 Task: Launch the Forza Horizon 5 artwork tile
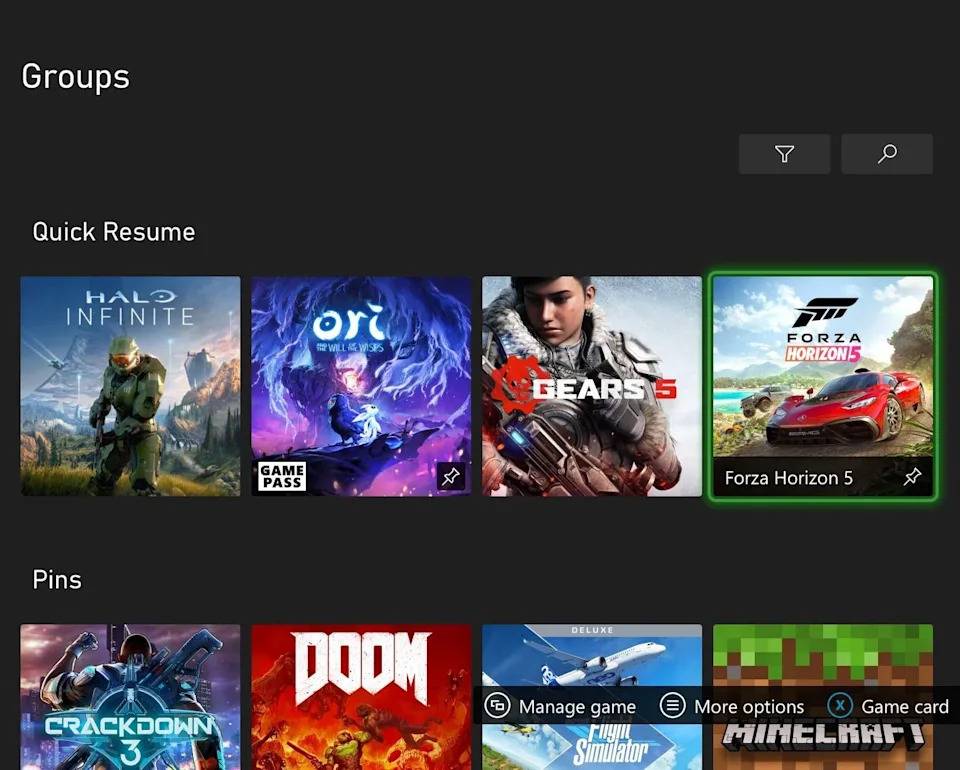click(x=822, y=370)
